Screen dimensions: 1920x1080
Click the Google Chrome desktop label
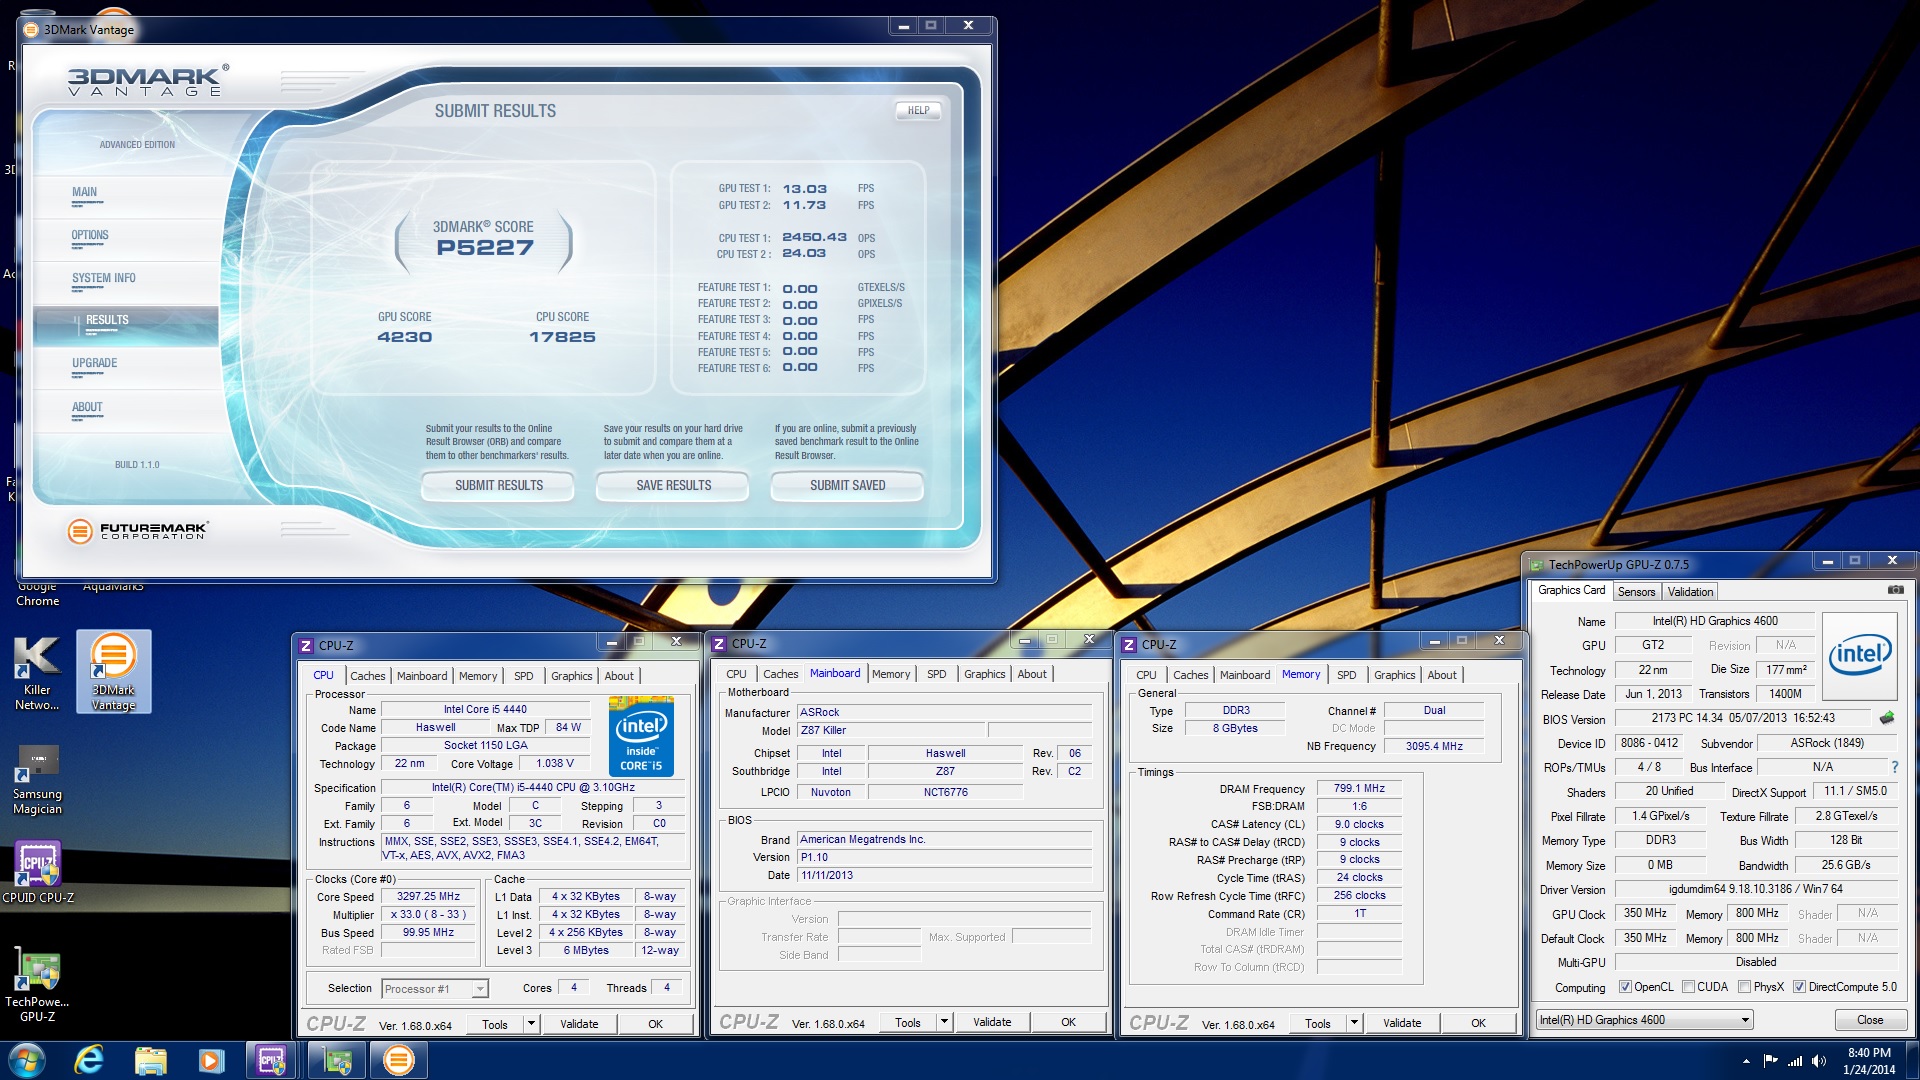37,594
